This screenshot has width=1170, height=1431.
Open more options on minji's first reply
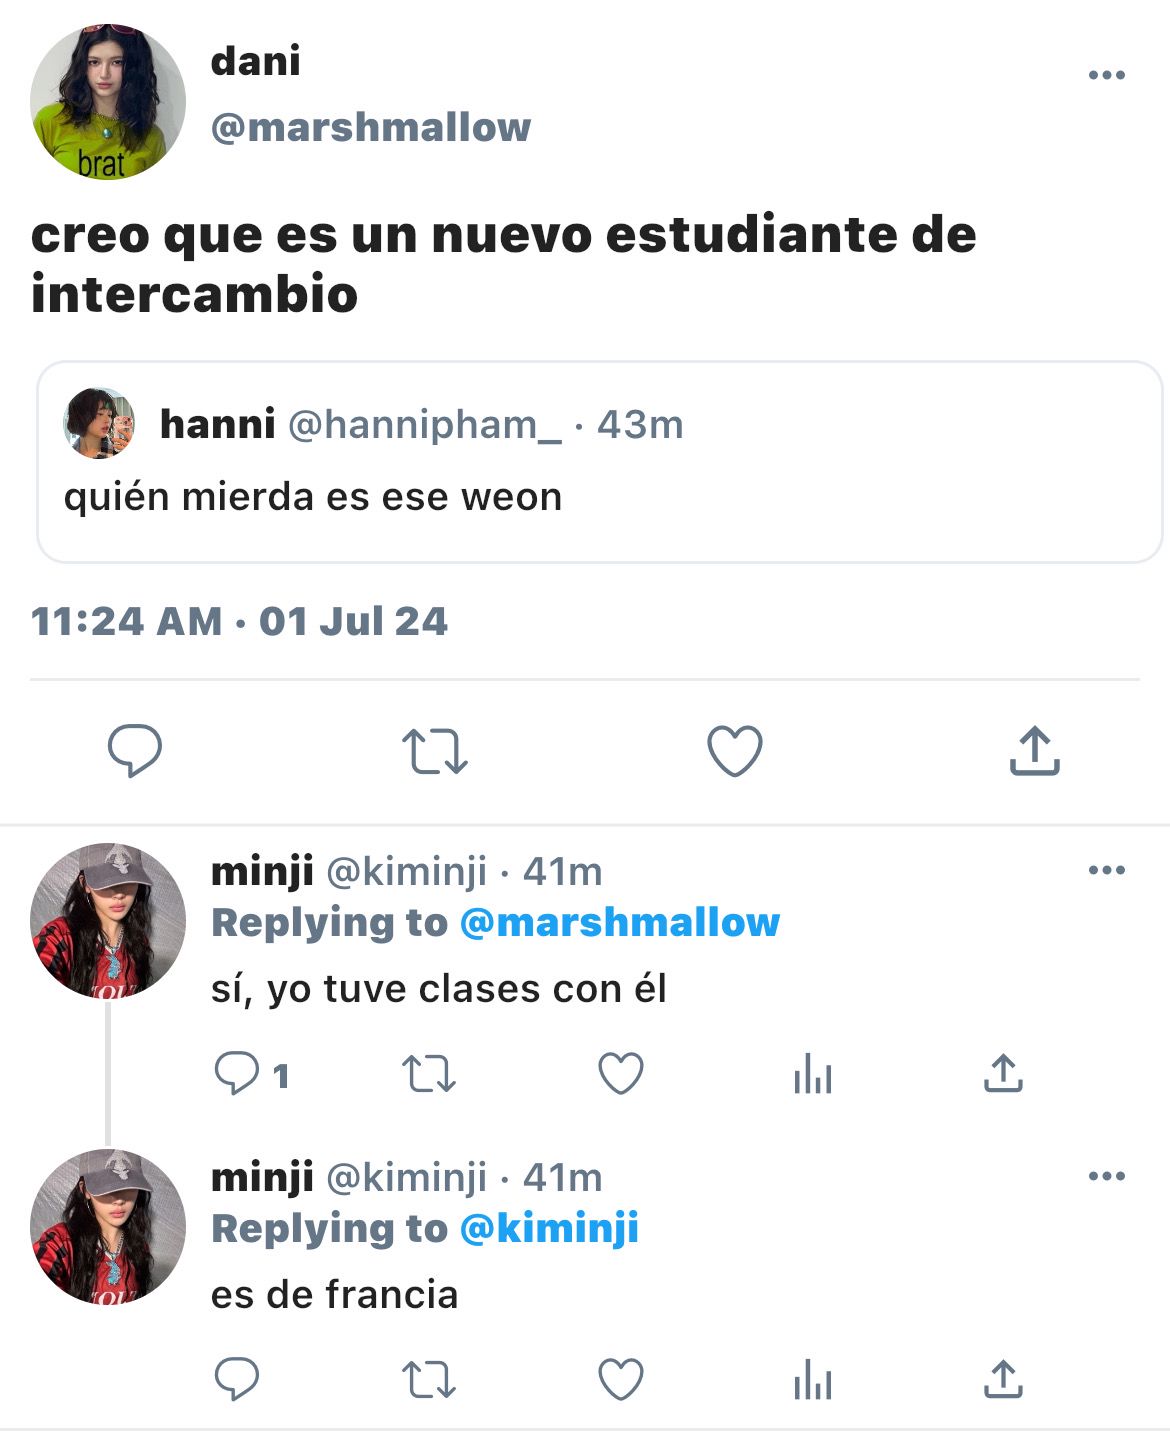click(1107, 870)
